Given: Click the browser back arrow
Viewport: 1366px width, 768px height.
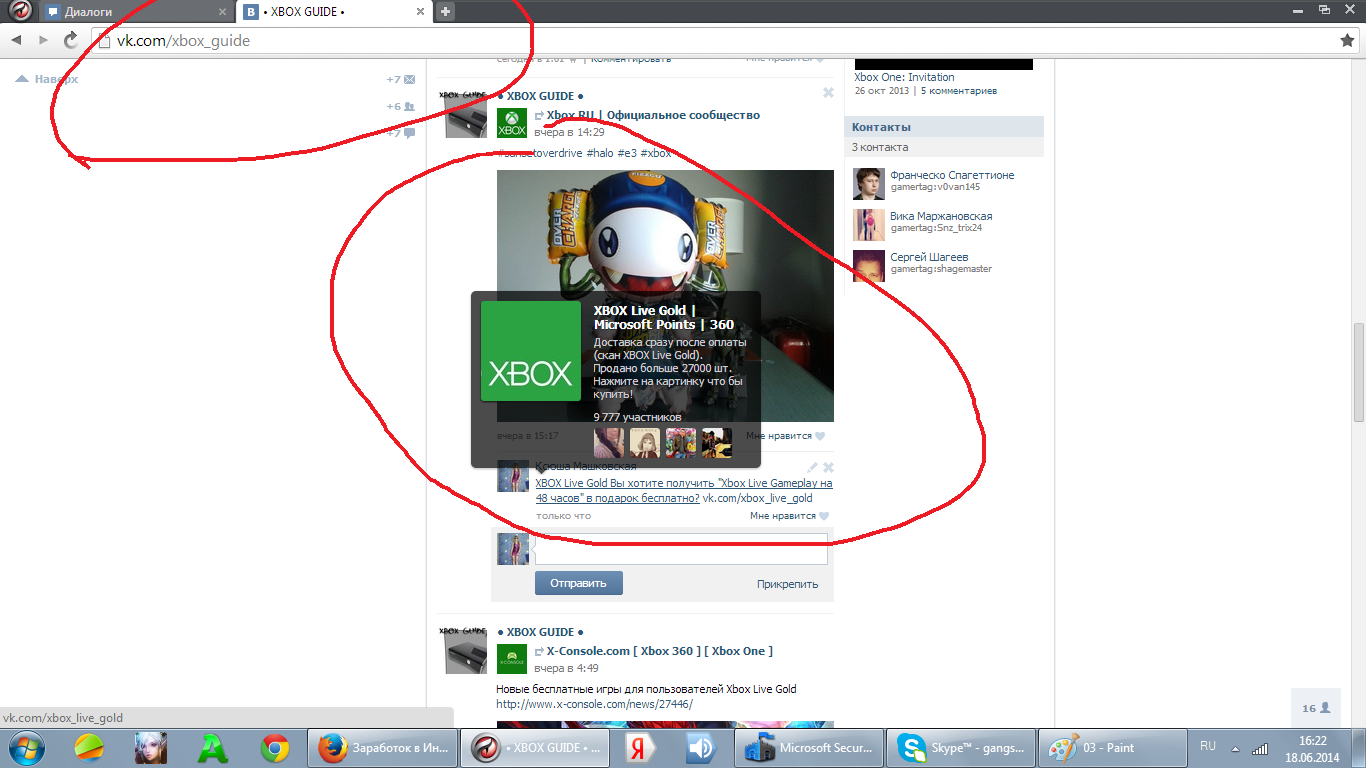Looking at the screenshot, I should (x=16, y=40).
